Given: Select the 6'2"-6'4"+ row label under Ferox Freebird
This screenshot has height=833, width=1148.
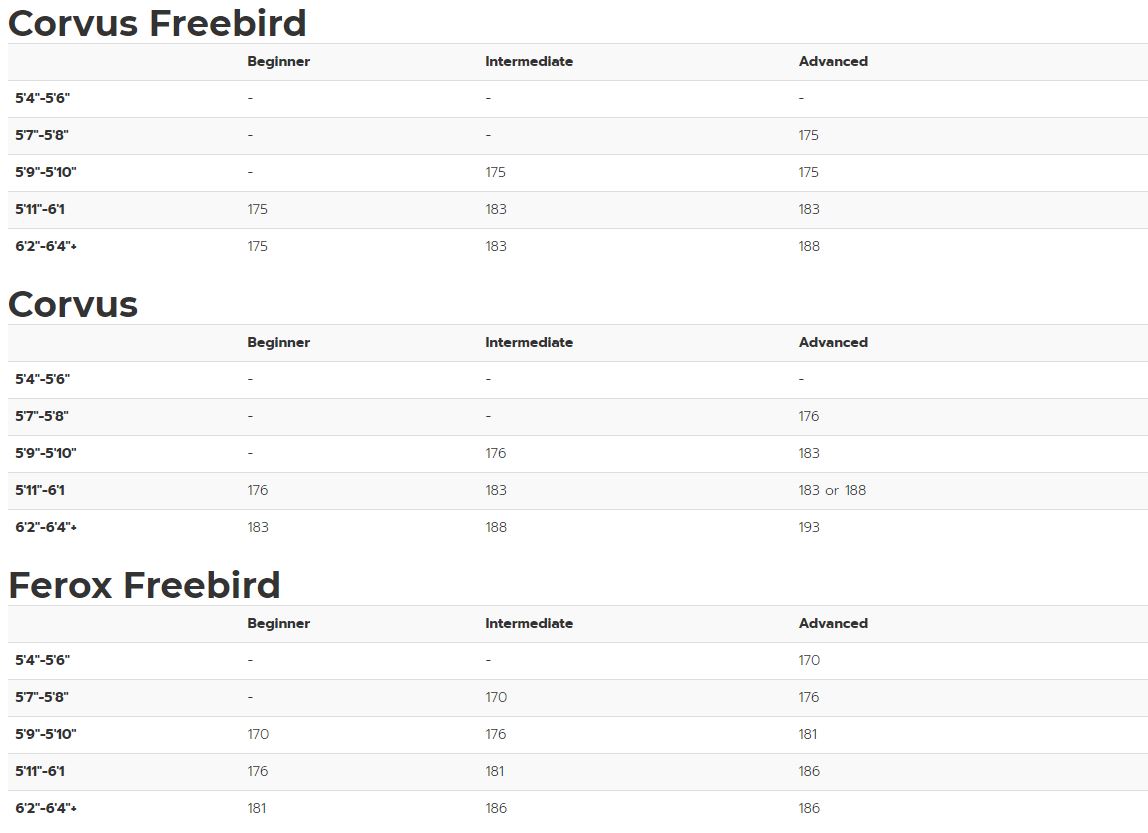Looking at the screenshot, I should [46, 808].
